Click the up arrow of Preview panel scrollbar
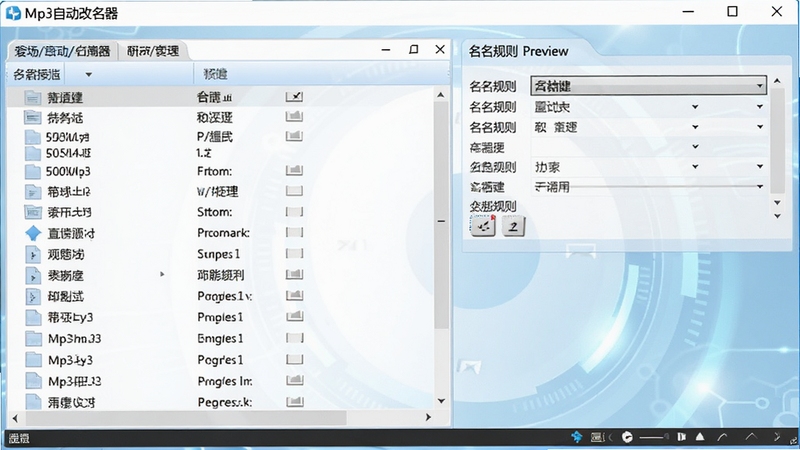 pyautogui.click(x=777, y=81)
